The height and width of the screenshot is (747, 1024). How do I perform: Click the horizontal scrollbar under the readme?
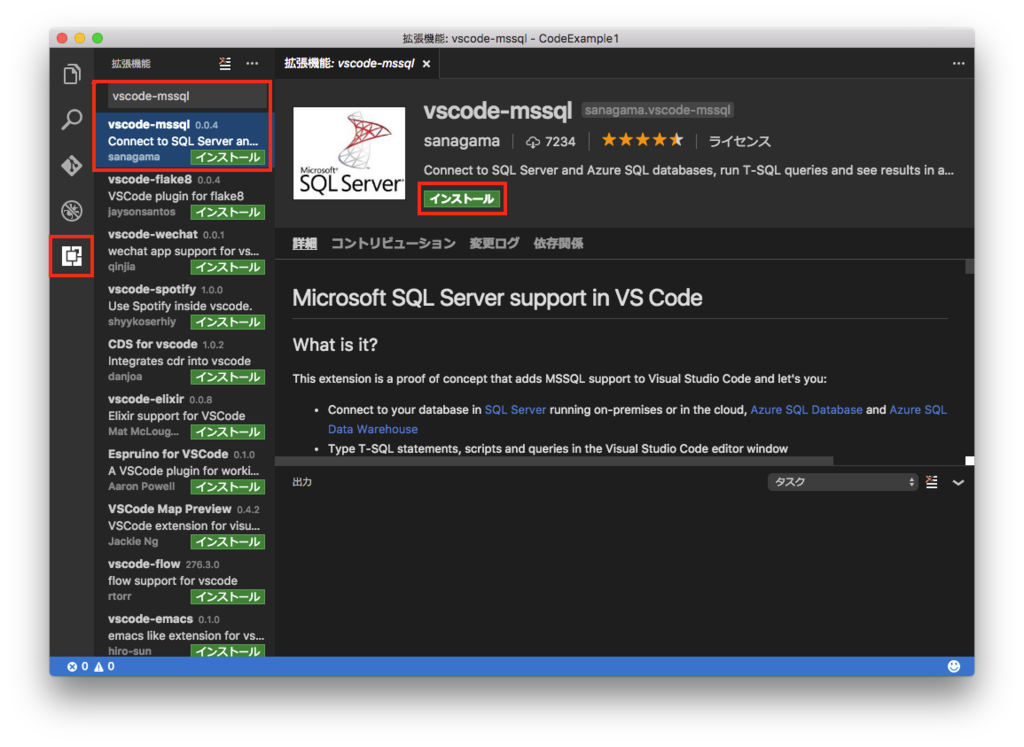pyautogui.click(x=554, y=461)
